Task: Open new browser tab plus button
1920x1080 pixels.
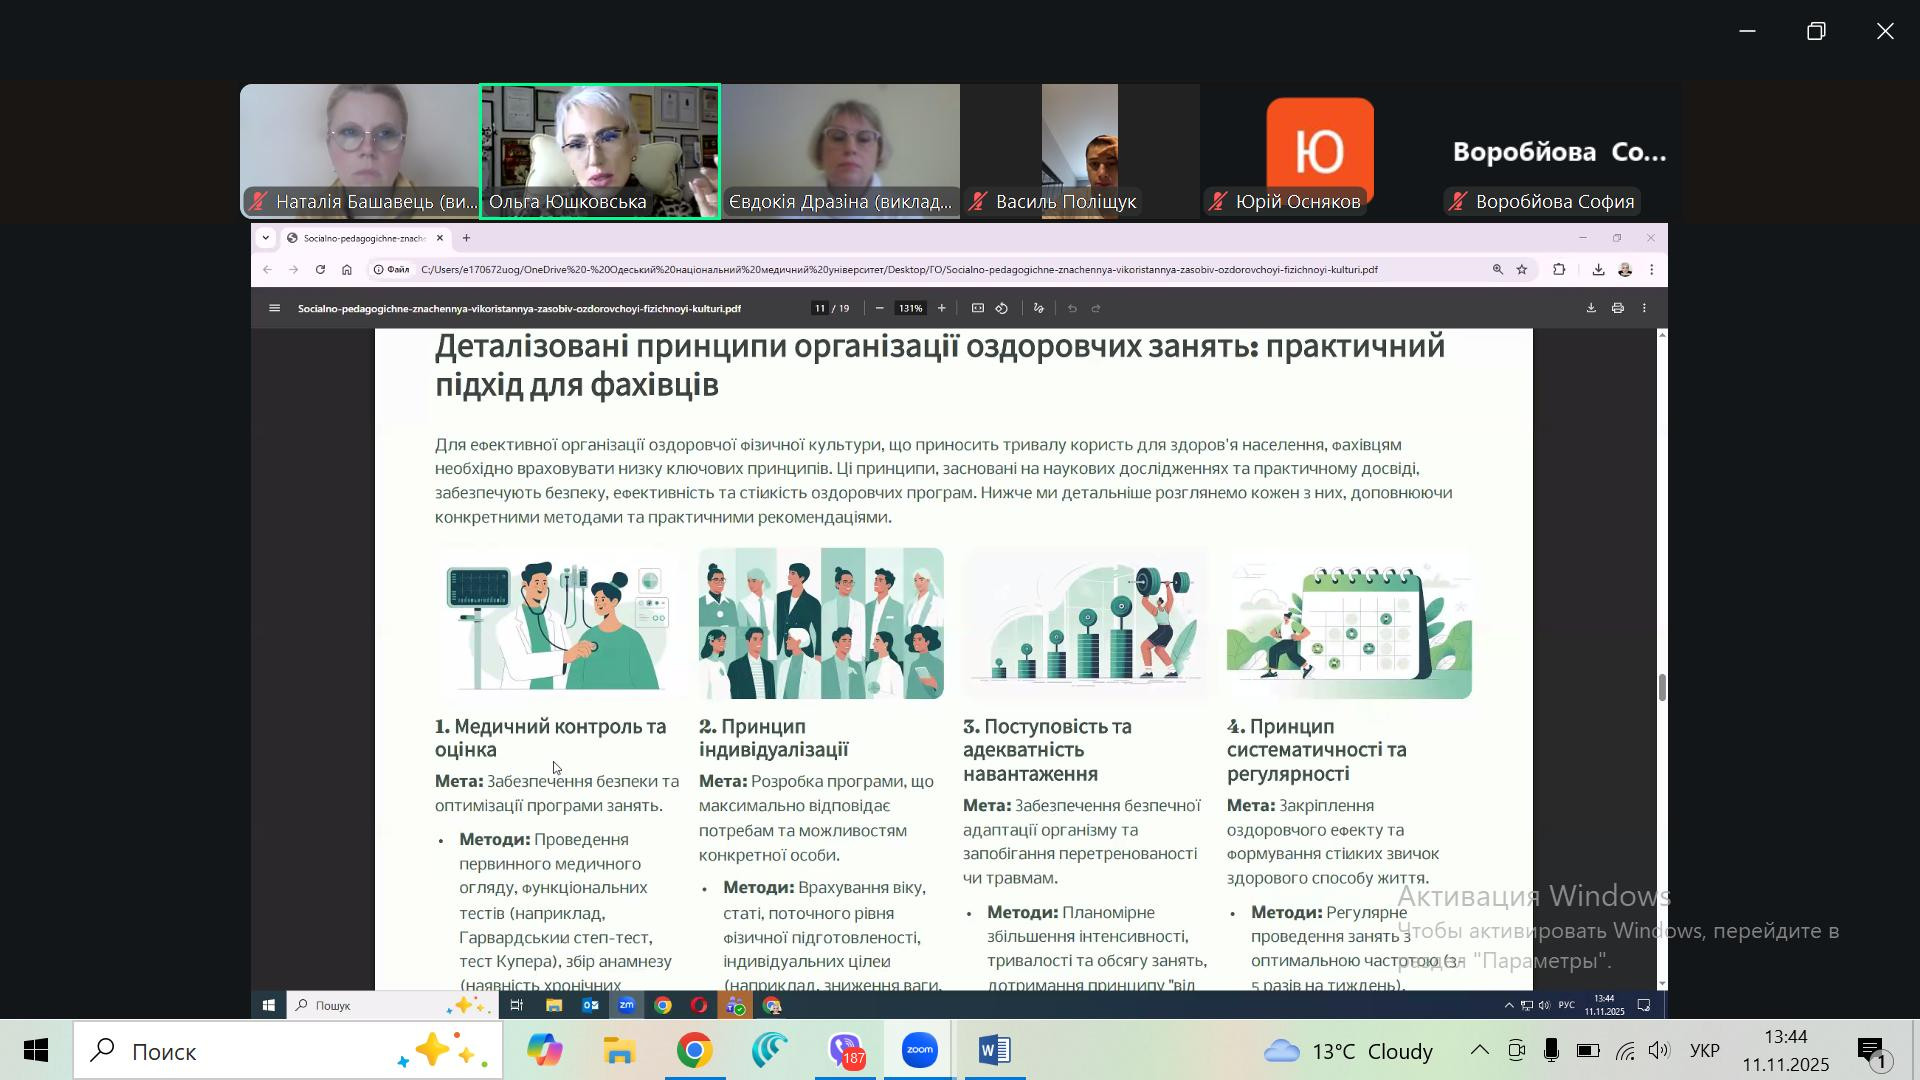Action: click(466, 238)
